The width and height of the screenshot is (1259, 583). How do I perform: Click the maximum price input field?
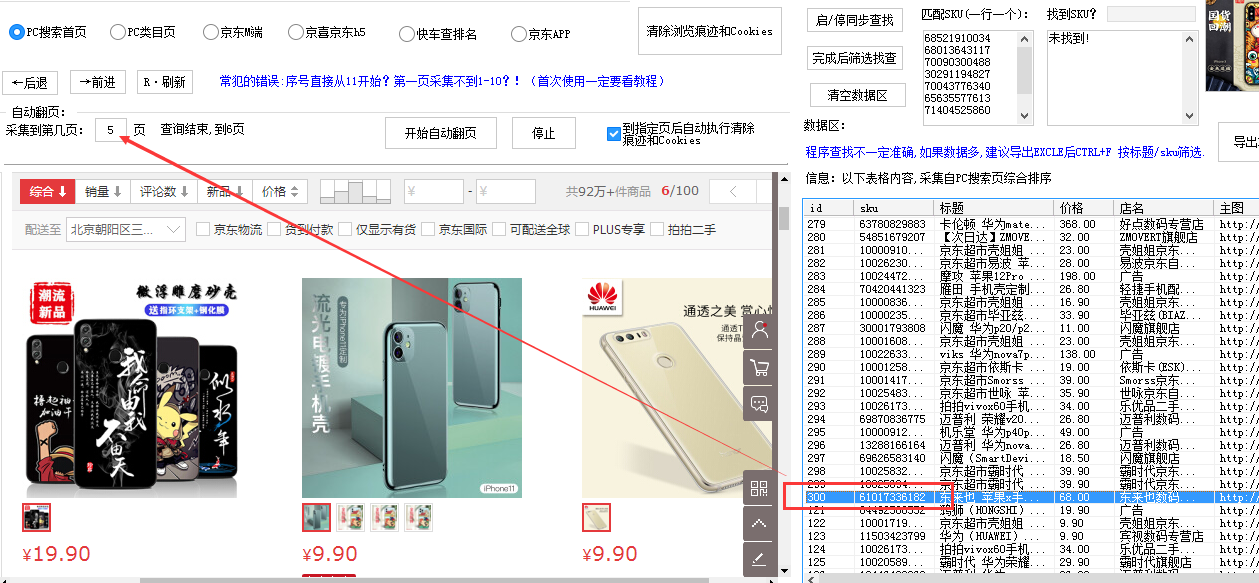coord(506,192)
